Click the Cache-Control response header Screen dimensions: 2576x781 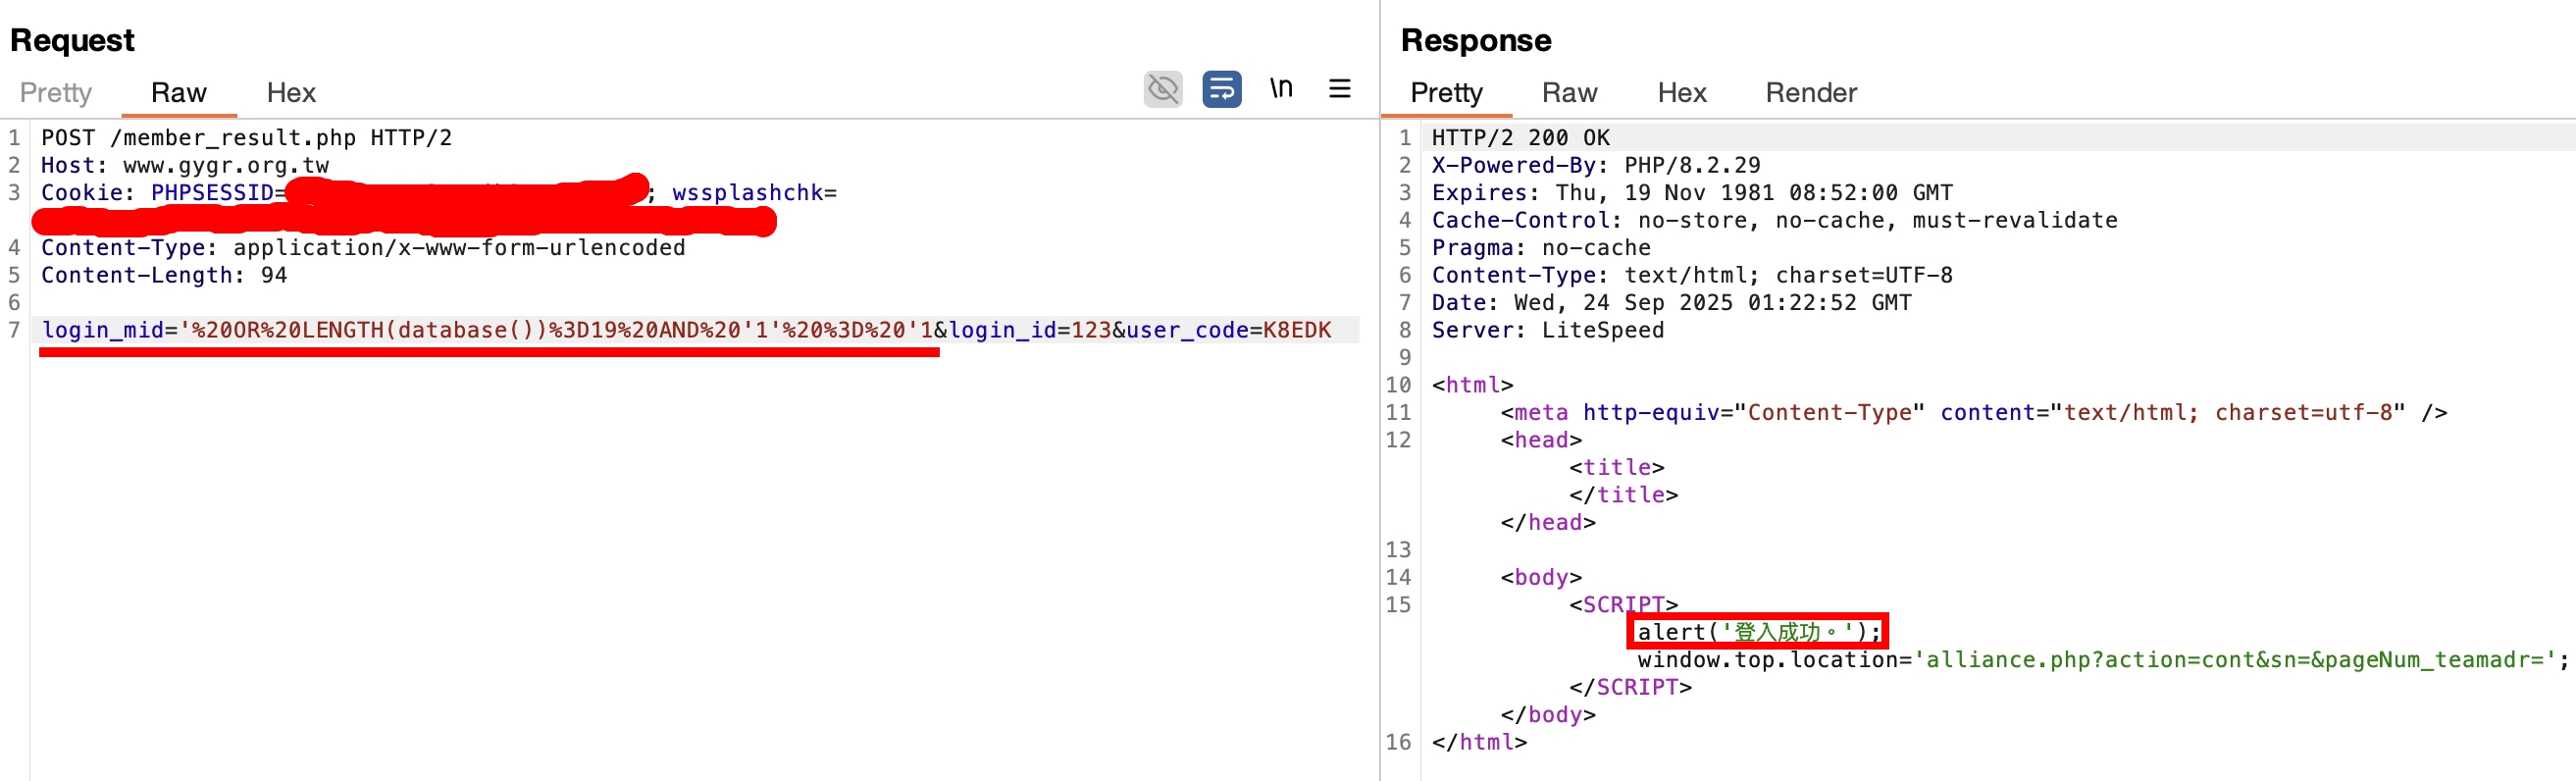click(x=1774, y=220)
